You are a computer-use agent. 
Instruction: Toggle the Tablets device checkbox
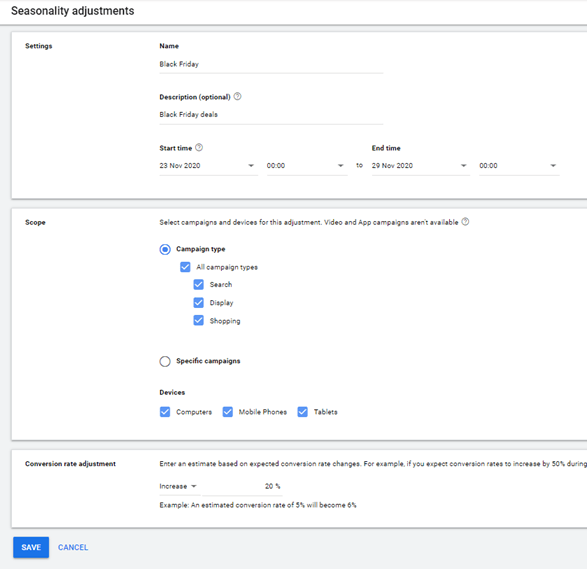pyautogui.click(x=302, y=412)
